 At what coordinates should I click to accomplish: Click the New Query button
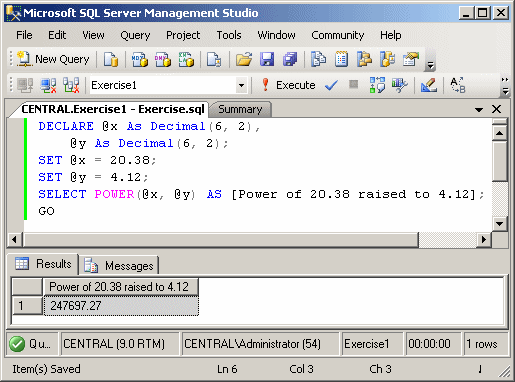pyautogui.click(x=53, y=59)
